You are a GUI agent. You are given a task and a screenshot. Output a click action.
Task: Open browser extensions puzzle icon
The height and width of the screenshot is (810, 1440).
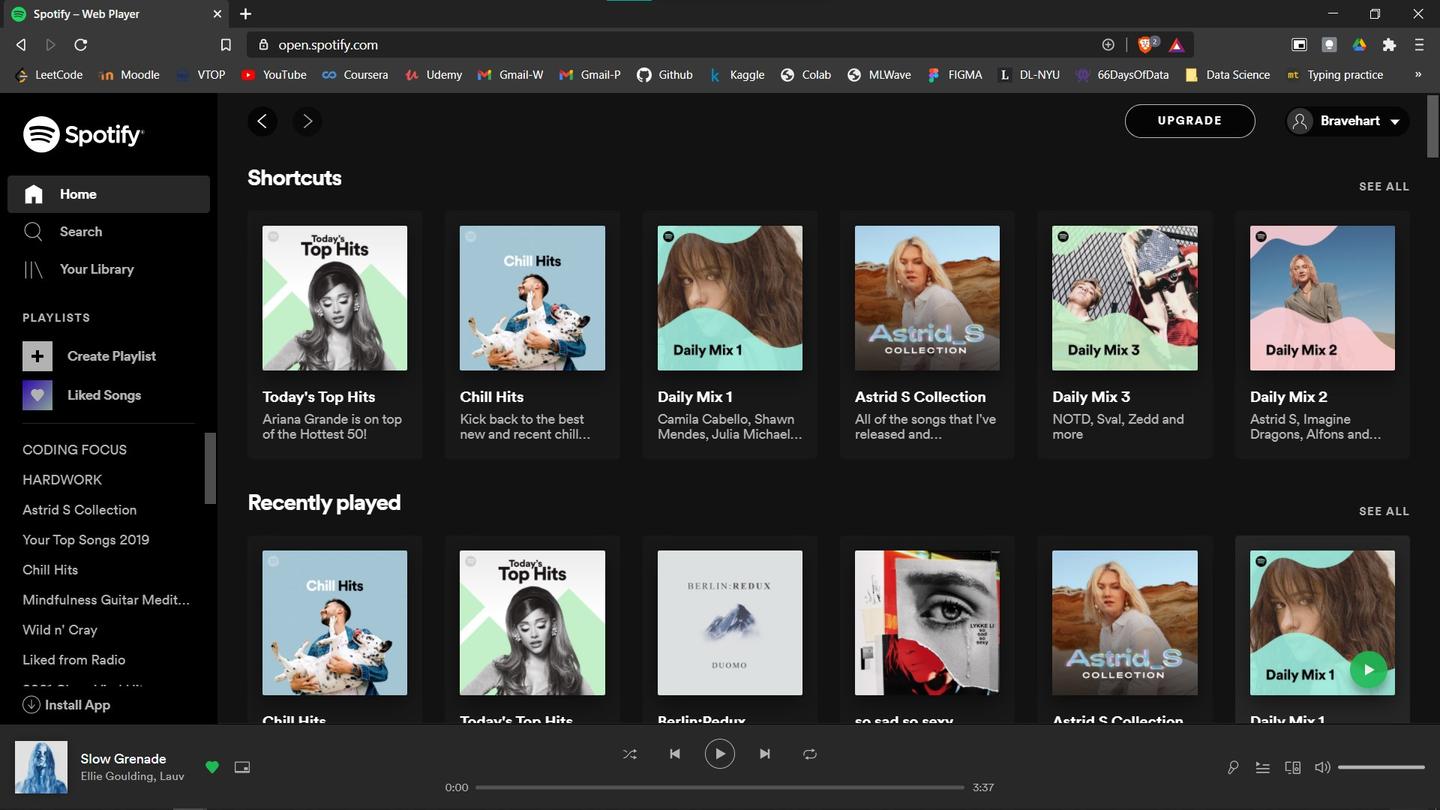click(x=1389, y=45)
